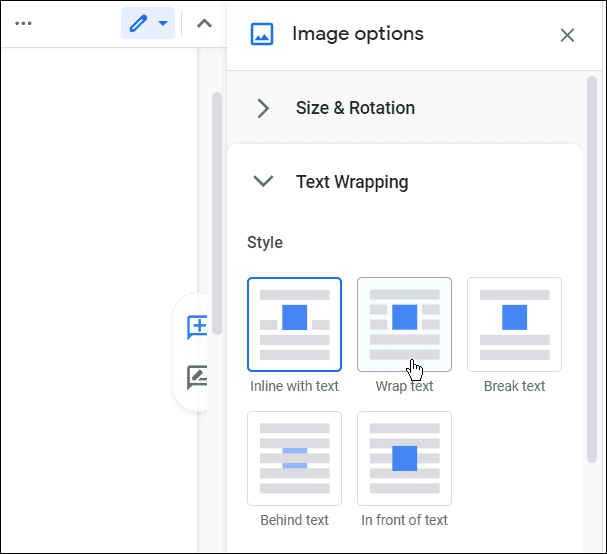Click the Break text caption
Viewport: 607px width, 554px height.
[x=514, y=386]
